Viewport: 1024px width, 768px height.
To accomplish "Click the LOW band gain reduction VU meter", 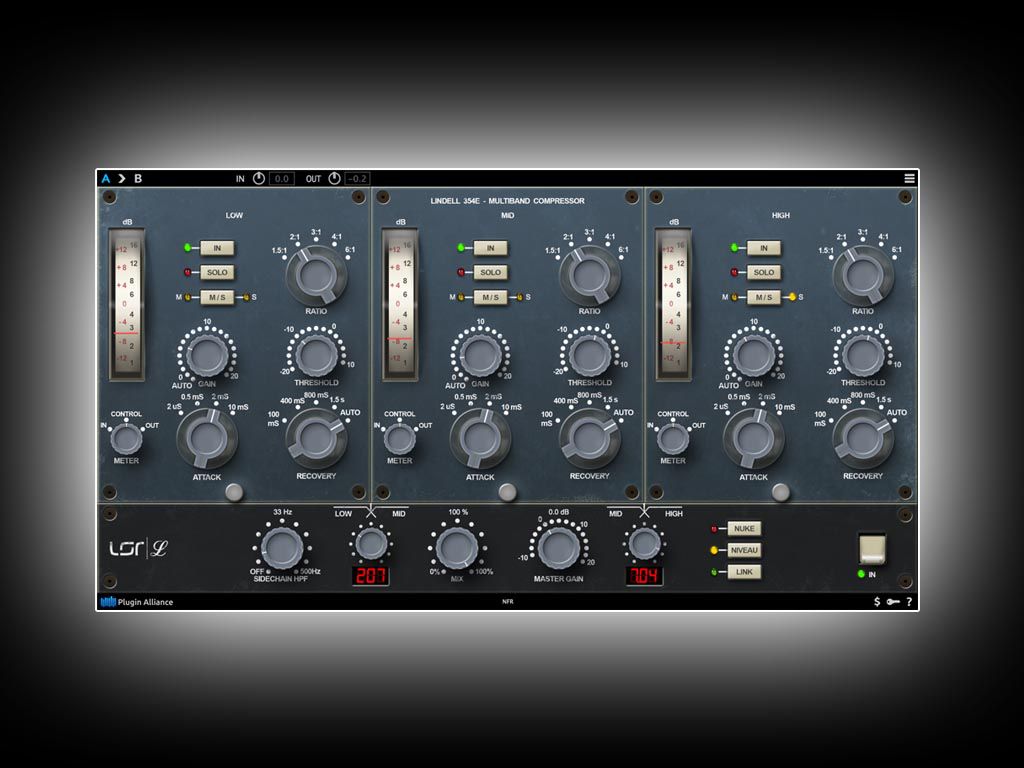I will coord(127,304).
